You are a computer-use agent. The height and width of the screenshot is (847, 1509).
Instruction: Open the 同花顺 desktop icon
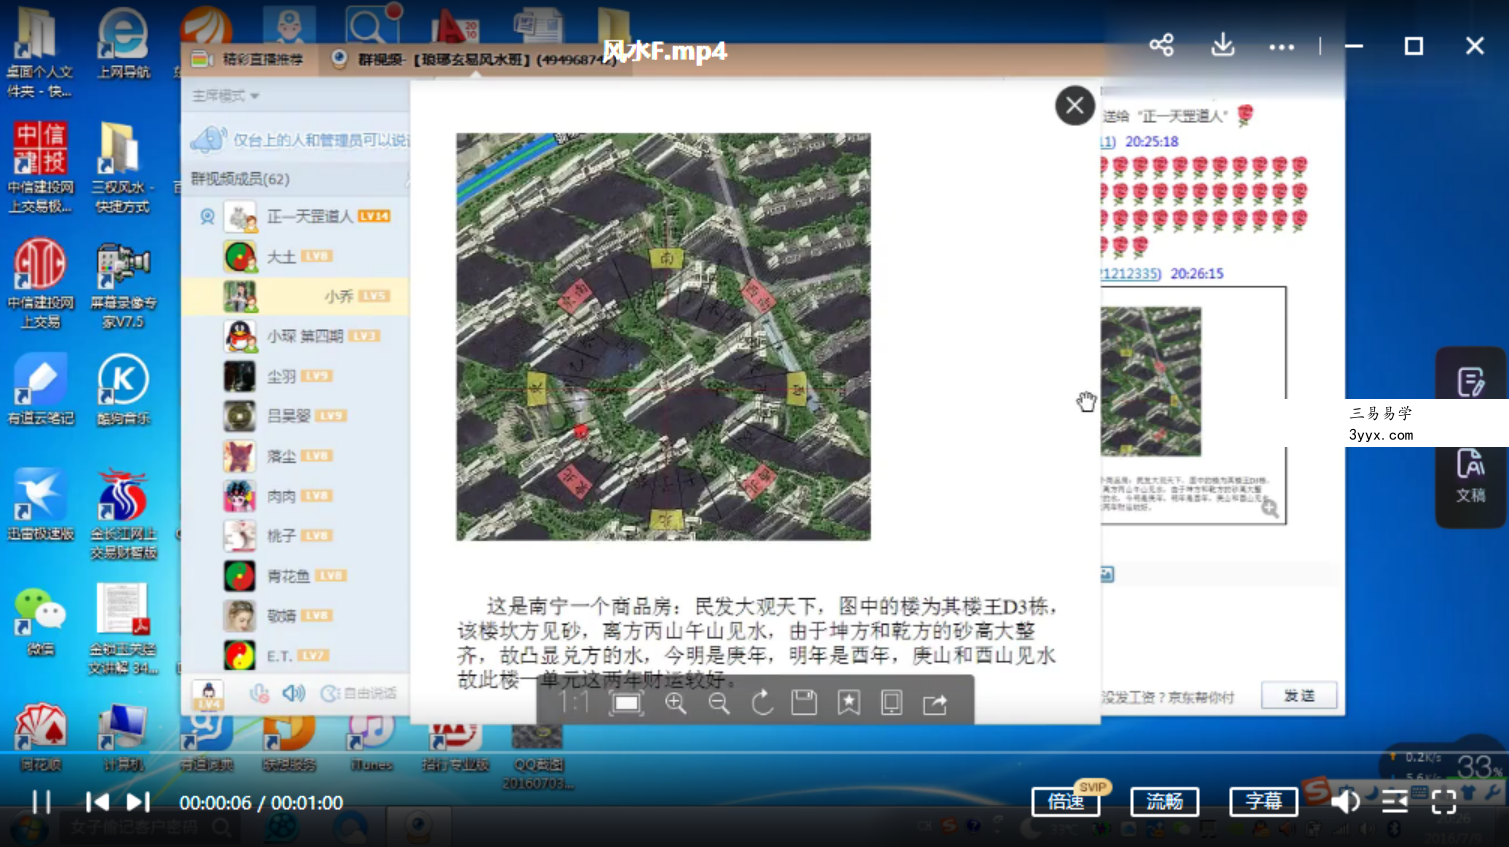(x=40, y=737)
